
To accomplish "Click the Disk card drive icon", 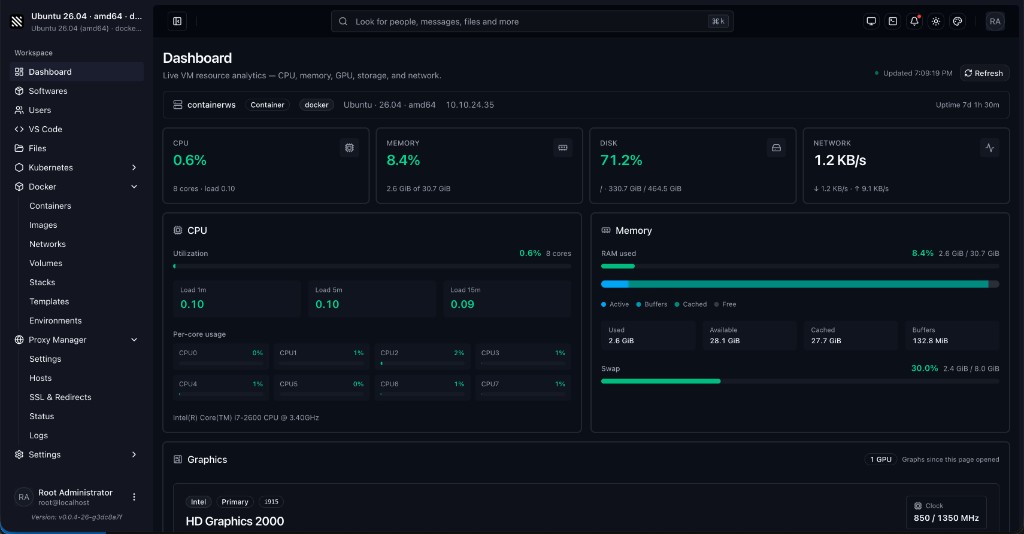I will pyautogui.click(x=776, y=148).
